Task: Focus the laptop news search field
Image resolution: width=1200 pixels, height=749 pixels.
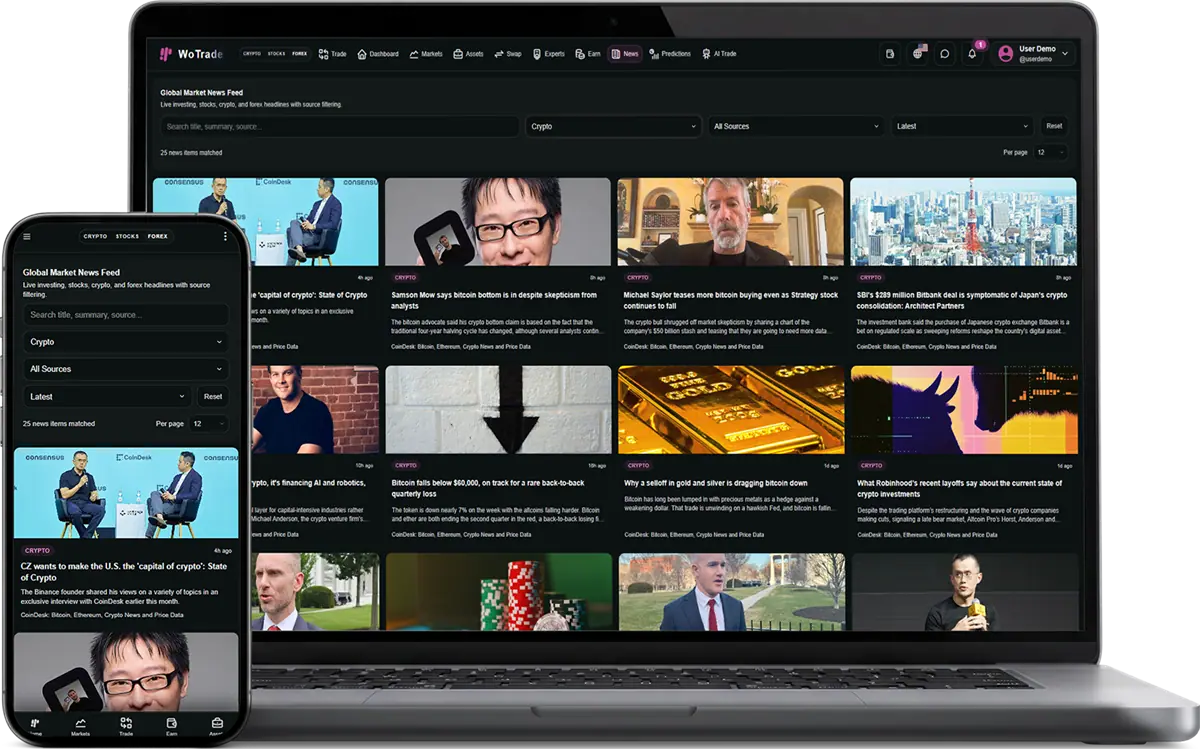Action: (x=339, y=126)
